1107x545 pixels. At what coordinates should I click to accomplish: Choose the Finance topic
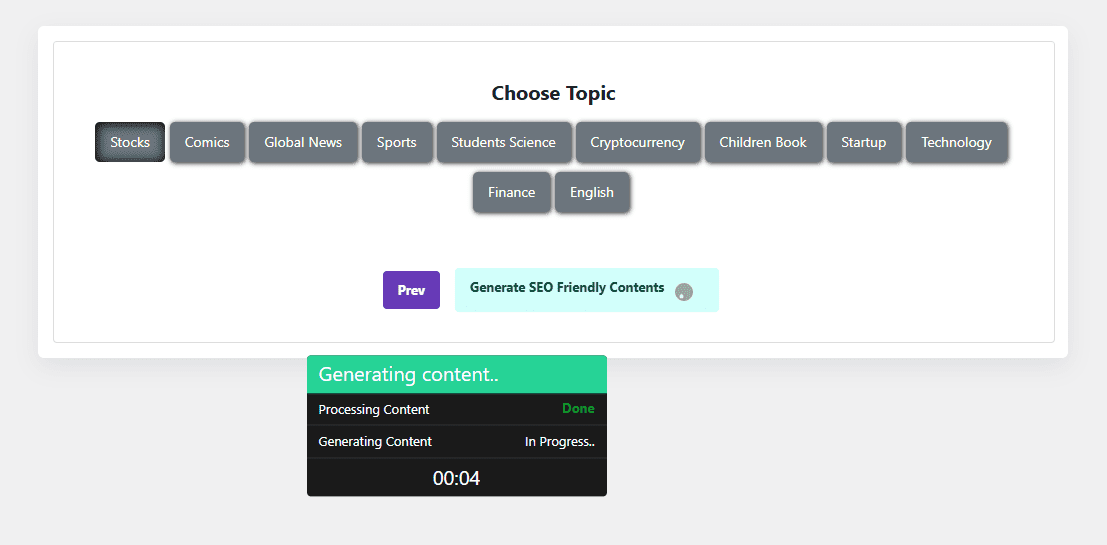pyautogui.click(x=511, y=192)
